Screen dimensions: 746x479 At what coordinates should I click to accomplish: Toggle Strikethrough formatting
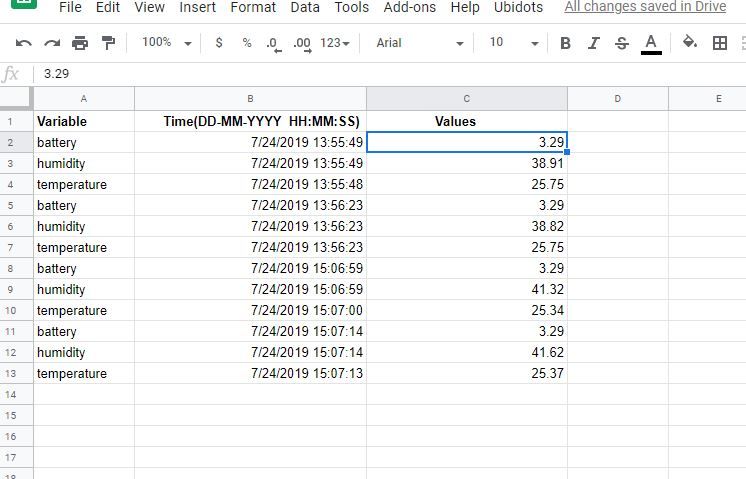tap(621, 43)
